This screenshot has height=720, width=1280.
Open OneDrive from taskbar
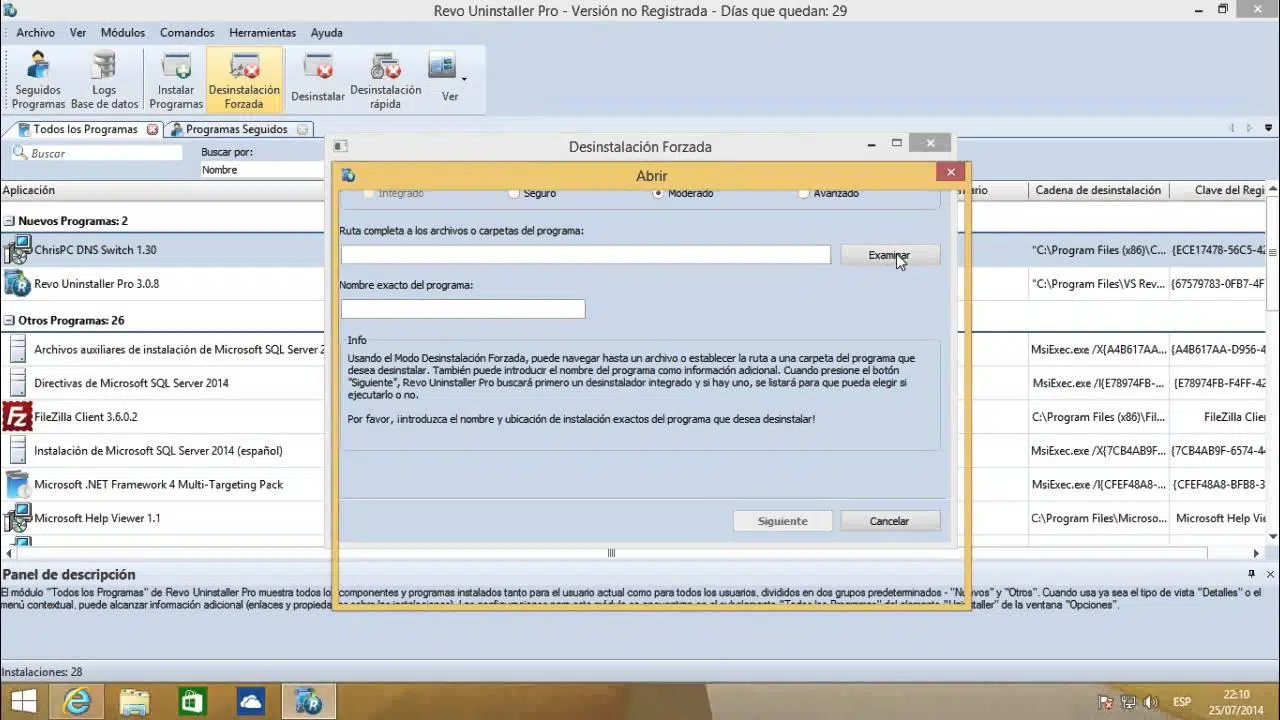[x=250, y=701]
